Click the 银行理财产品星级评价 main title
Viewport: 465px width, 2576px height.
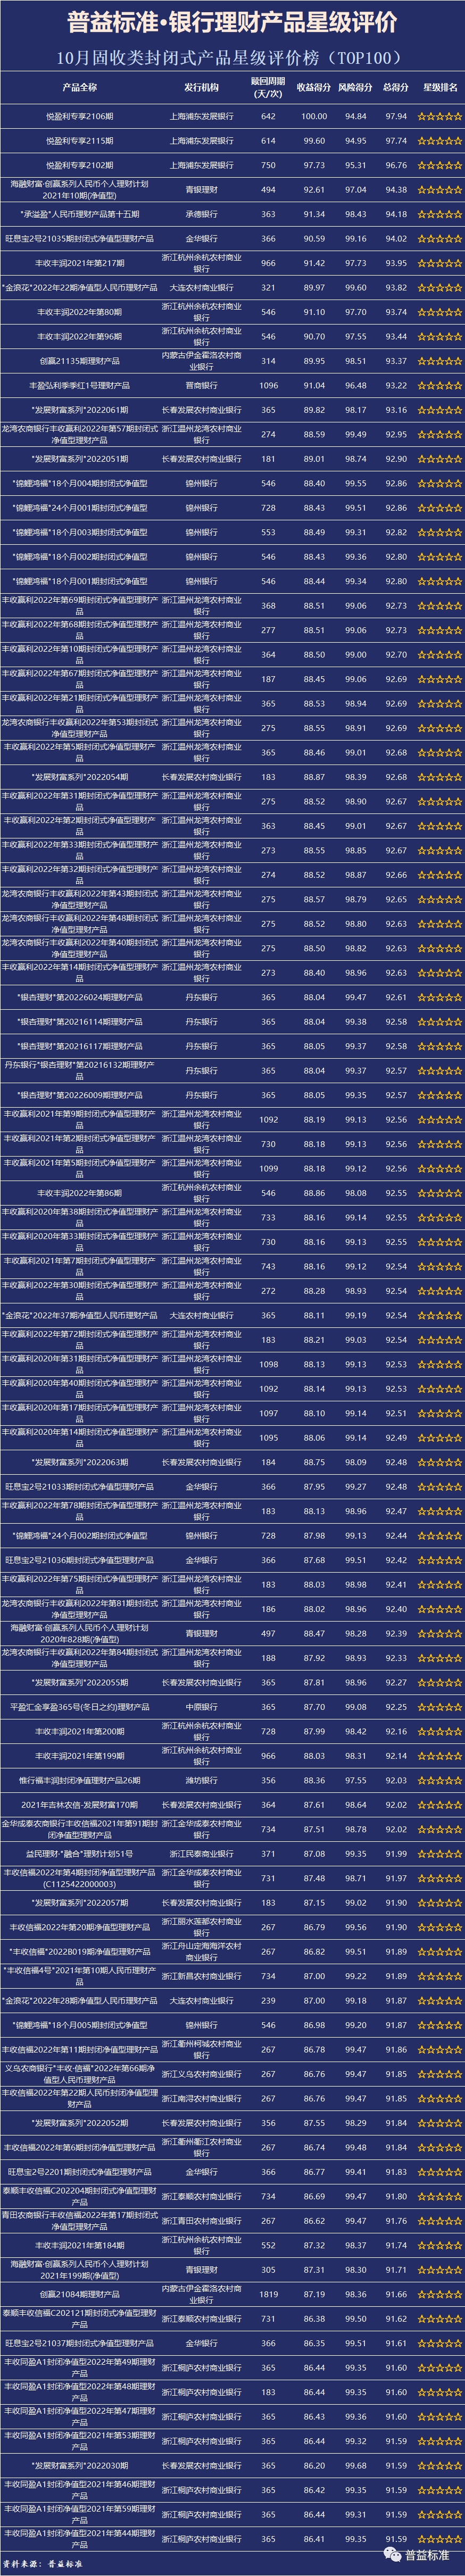tap(232, 23)
